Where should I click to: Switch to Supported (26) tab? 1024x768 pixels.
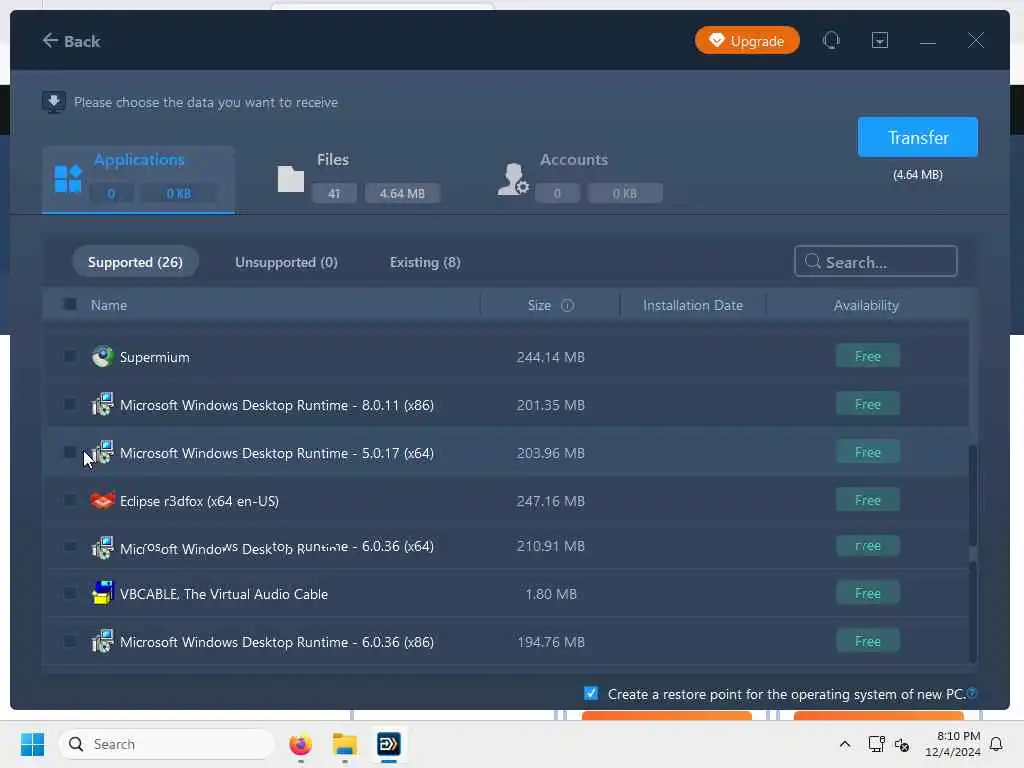click(x=135, y=262)
